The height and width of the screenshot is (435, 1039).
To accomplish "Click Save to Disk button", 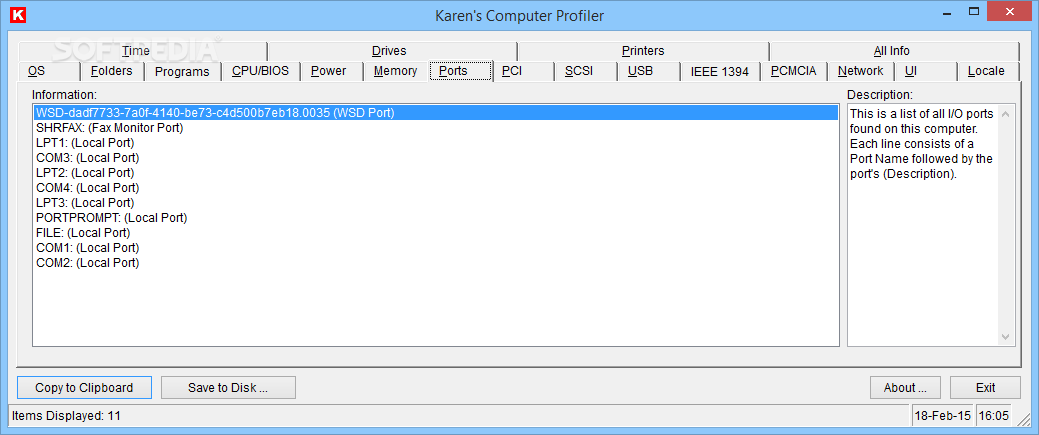I will point(228,388).
